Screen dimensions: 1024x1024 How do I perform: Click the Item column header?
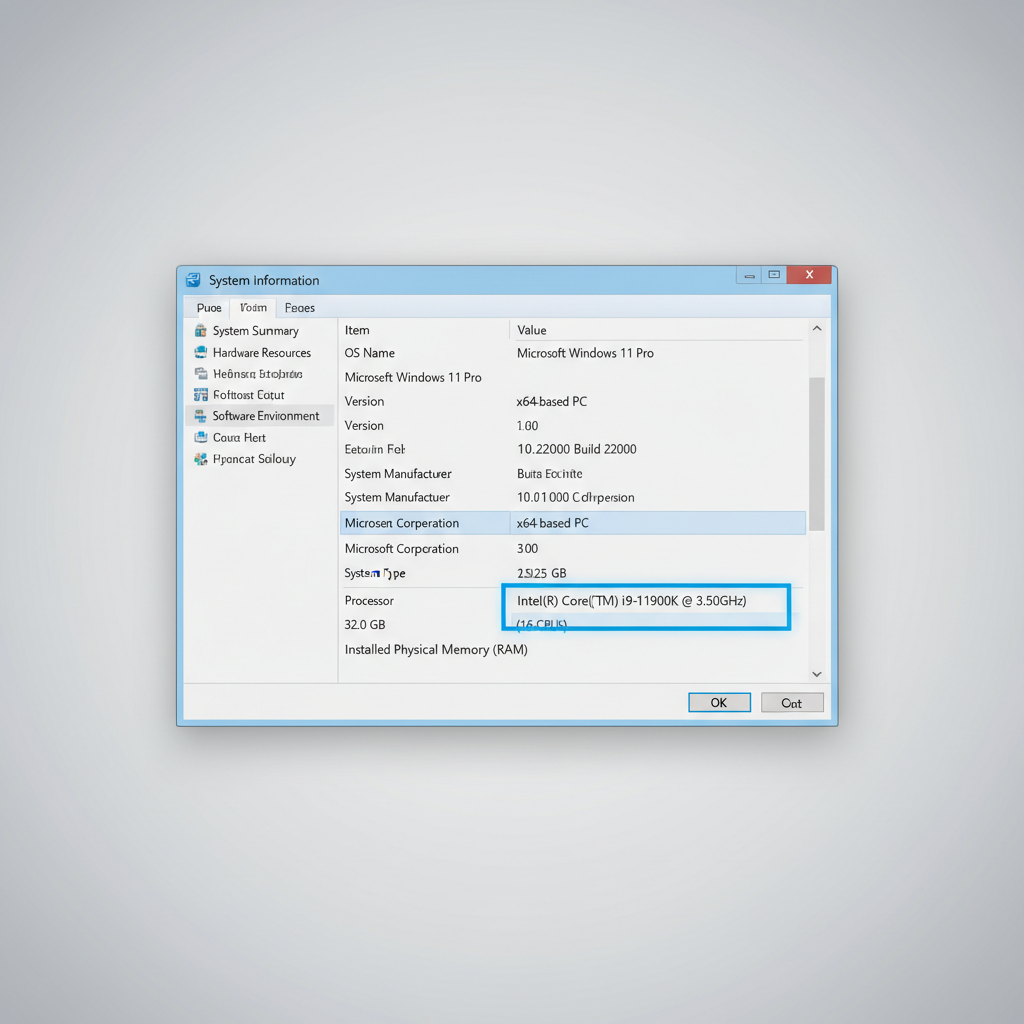pos(357,330)
